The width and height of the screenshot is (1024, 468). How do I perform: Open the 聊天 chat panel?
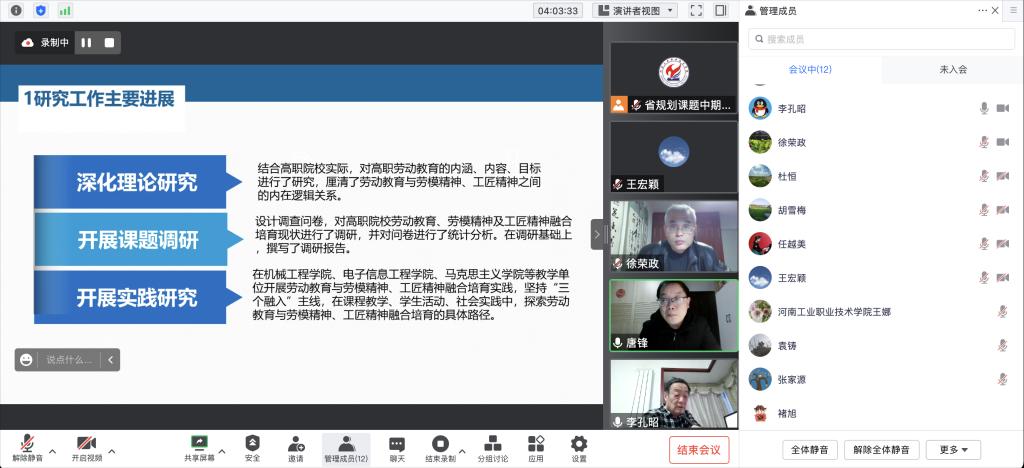(397, 446)
